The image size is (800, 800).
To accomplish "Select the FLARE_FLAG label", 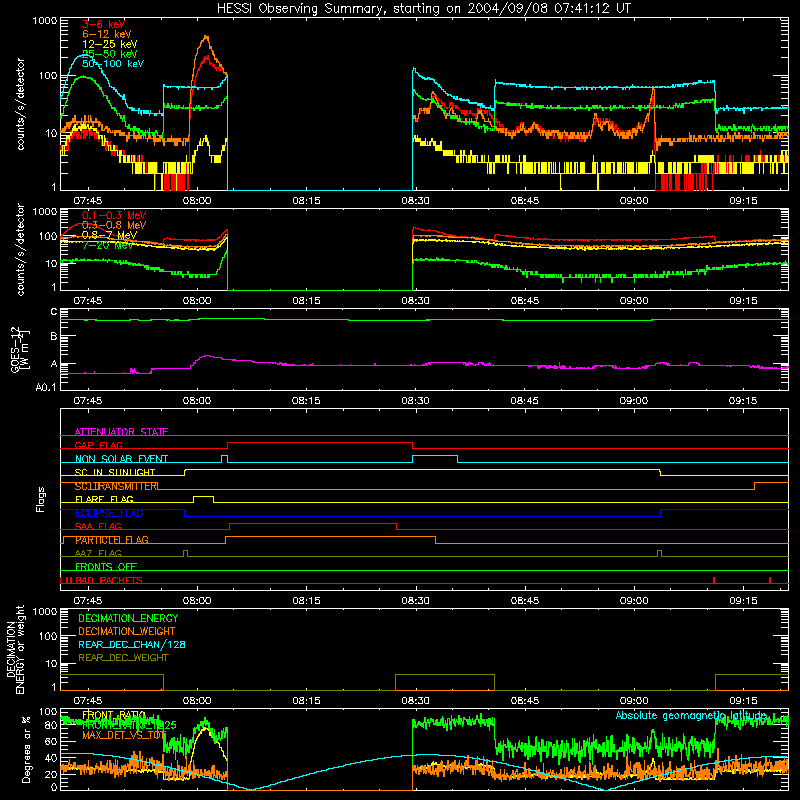I will click(x=104, y=499).
